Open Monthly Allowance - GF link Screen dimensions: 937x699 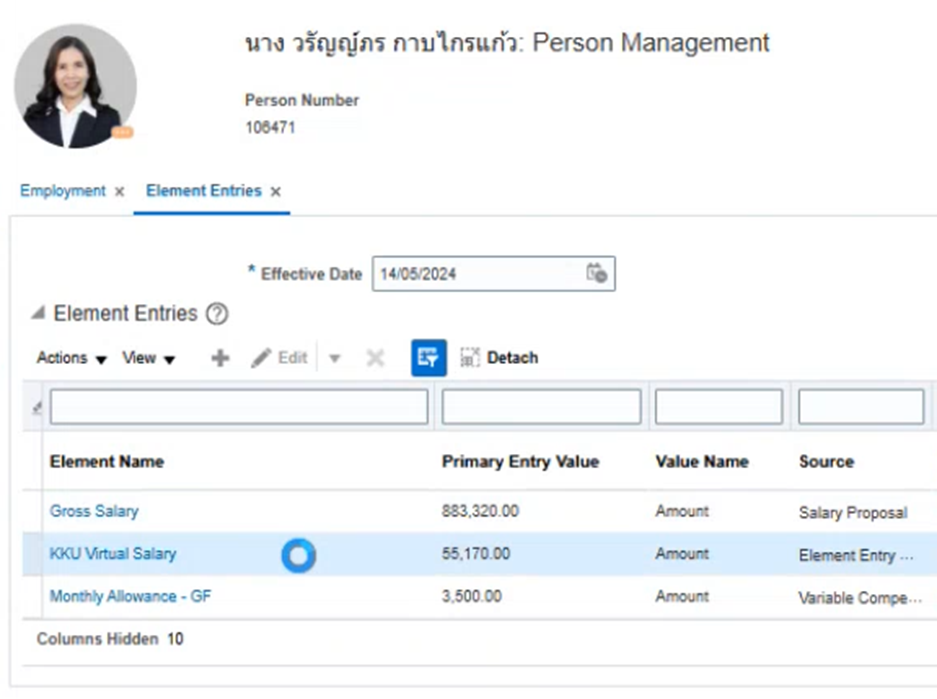coord(130,597)
